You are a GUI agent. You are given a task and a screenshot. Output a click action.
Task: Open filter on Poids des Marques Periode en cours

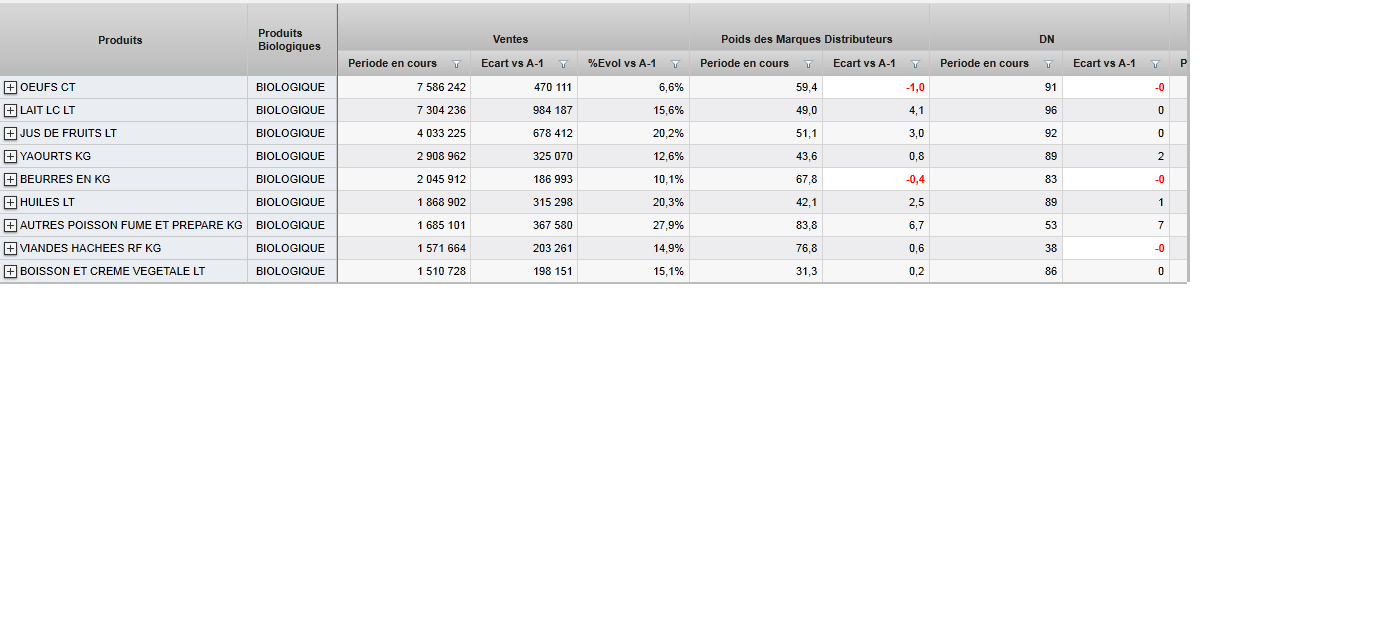[808, 64]
